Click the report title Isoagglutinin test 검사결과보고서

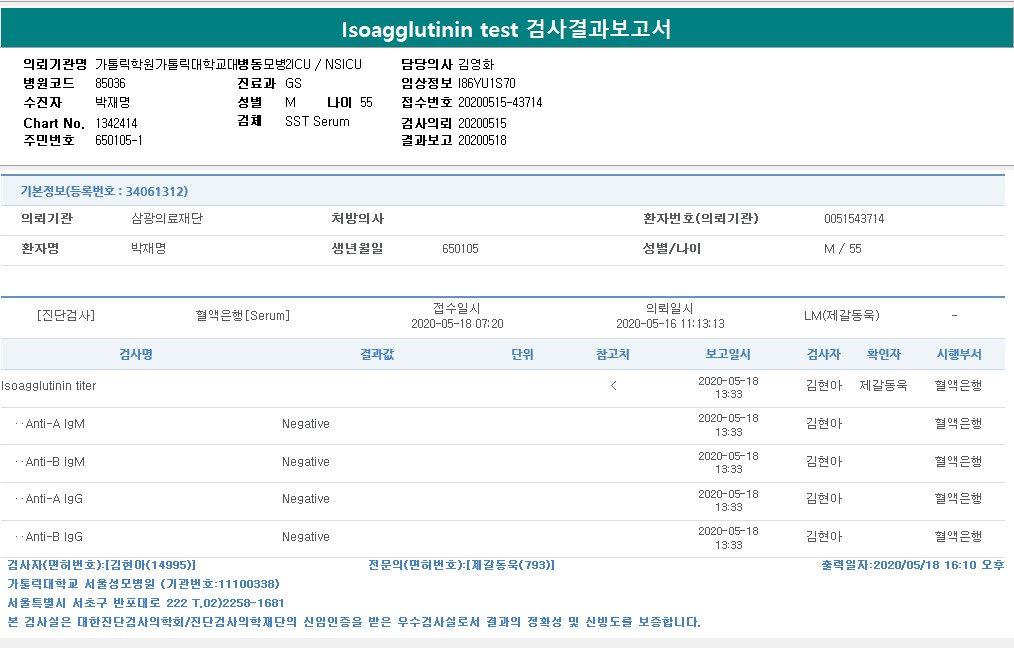pos(506,29)
